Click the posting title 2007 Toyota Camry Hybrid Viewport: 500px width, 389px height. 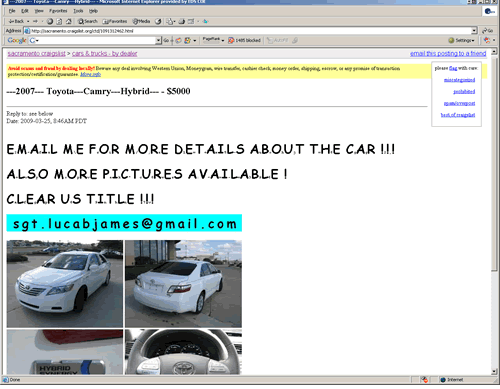pos(98,91)
